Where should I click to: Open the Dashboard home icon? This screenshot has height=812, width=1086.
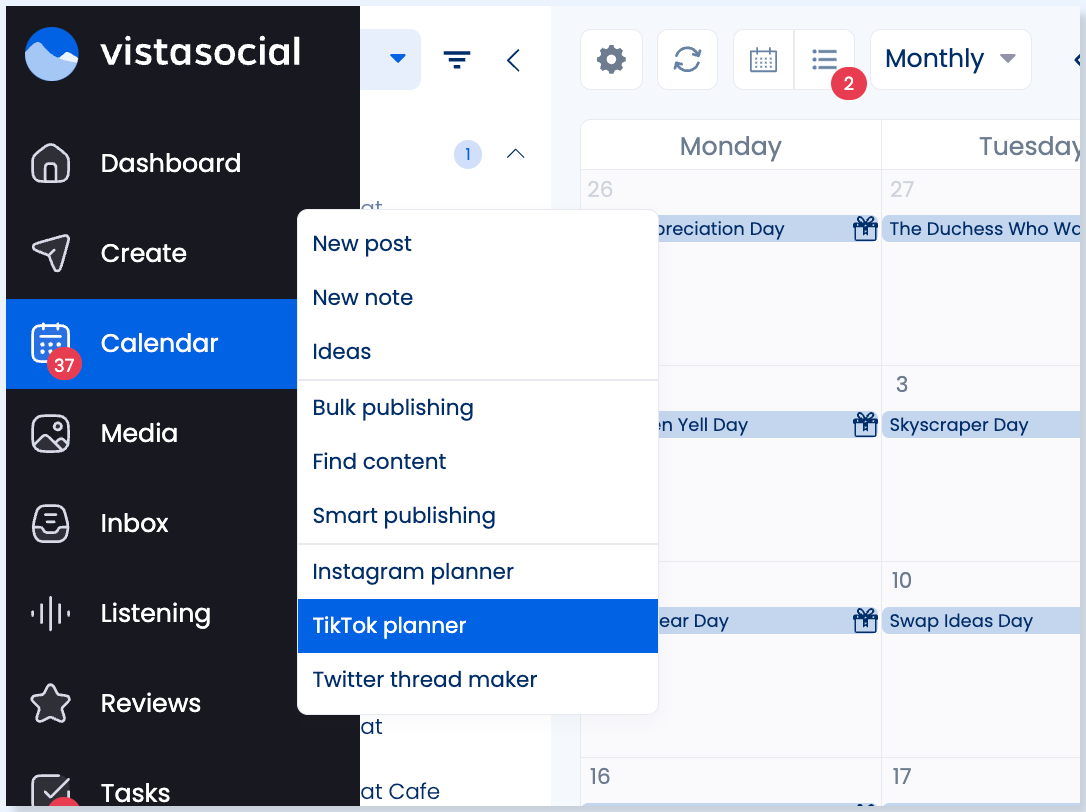pos(51,164)
